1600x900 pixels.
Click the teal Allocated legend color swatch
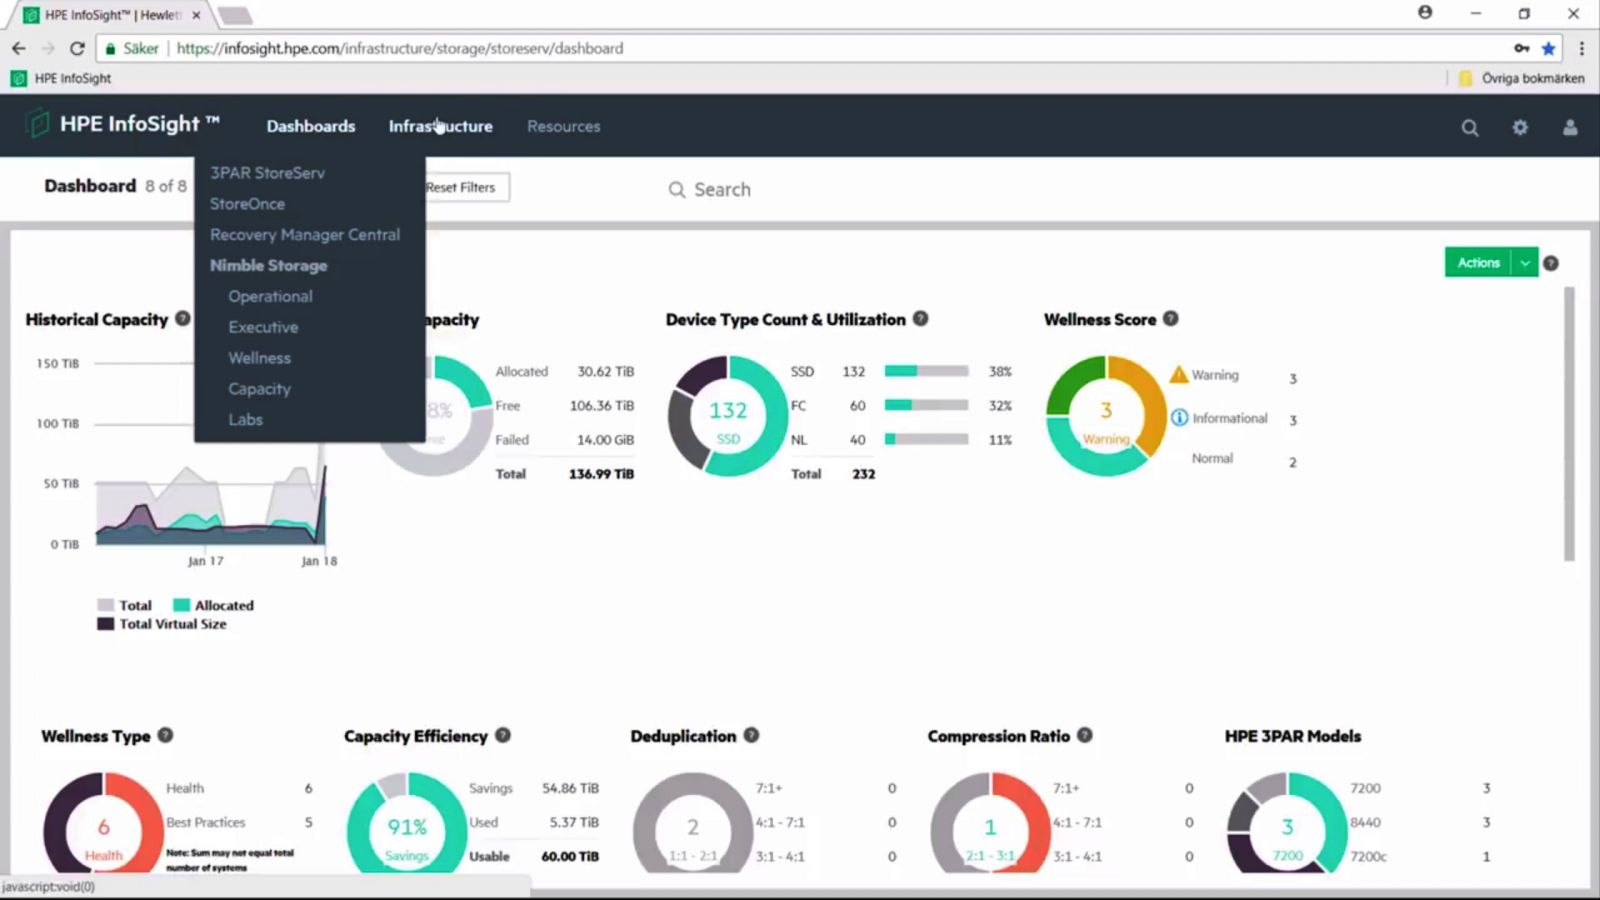(181, 605)
